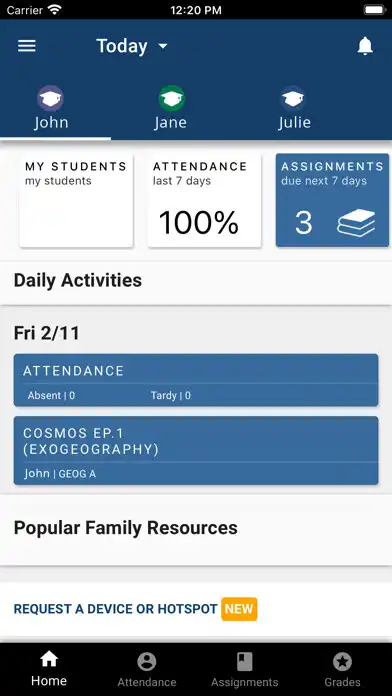Select Julie's dark graduation cap avatar

pos(293,98)
